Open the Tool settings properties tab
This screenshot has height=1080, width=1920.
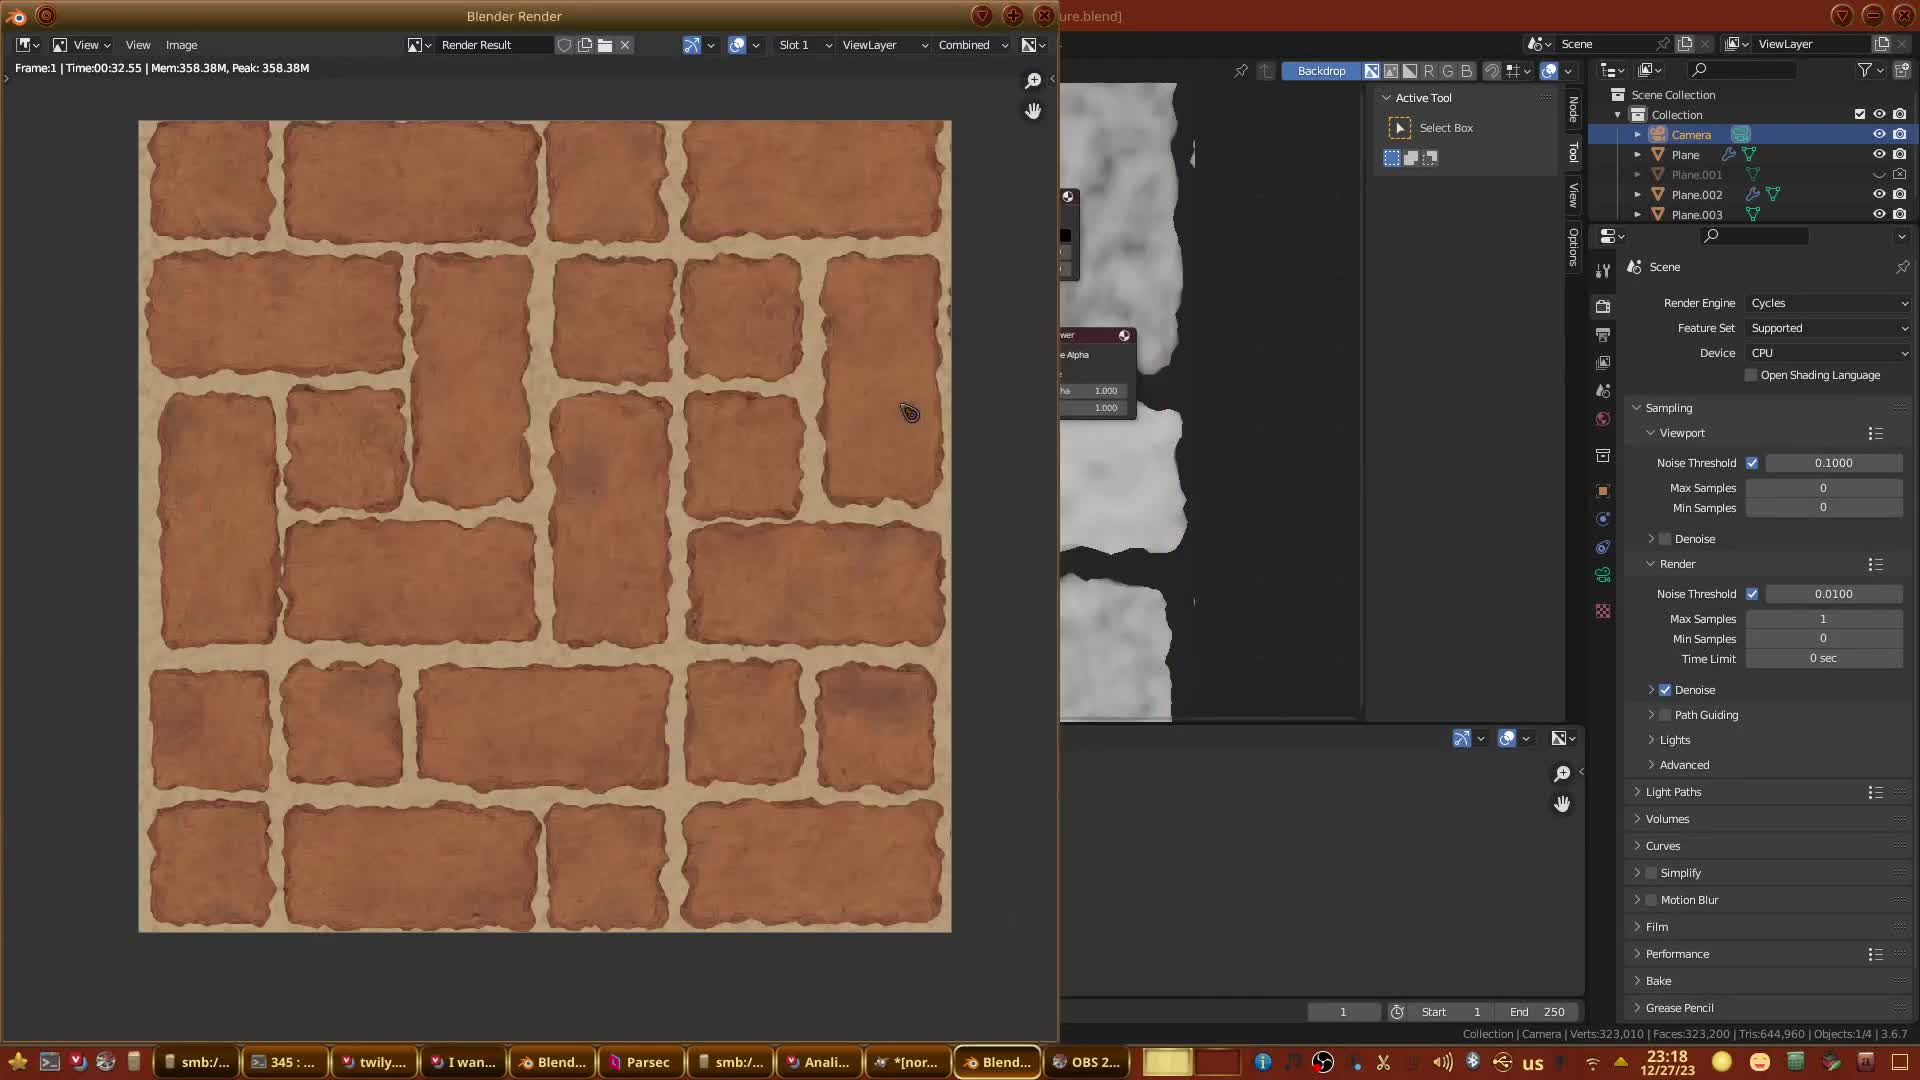1603,271
